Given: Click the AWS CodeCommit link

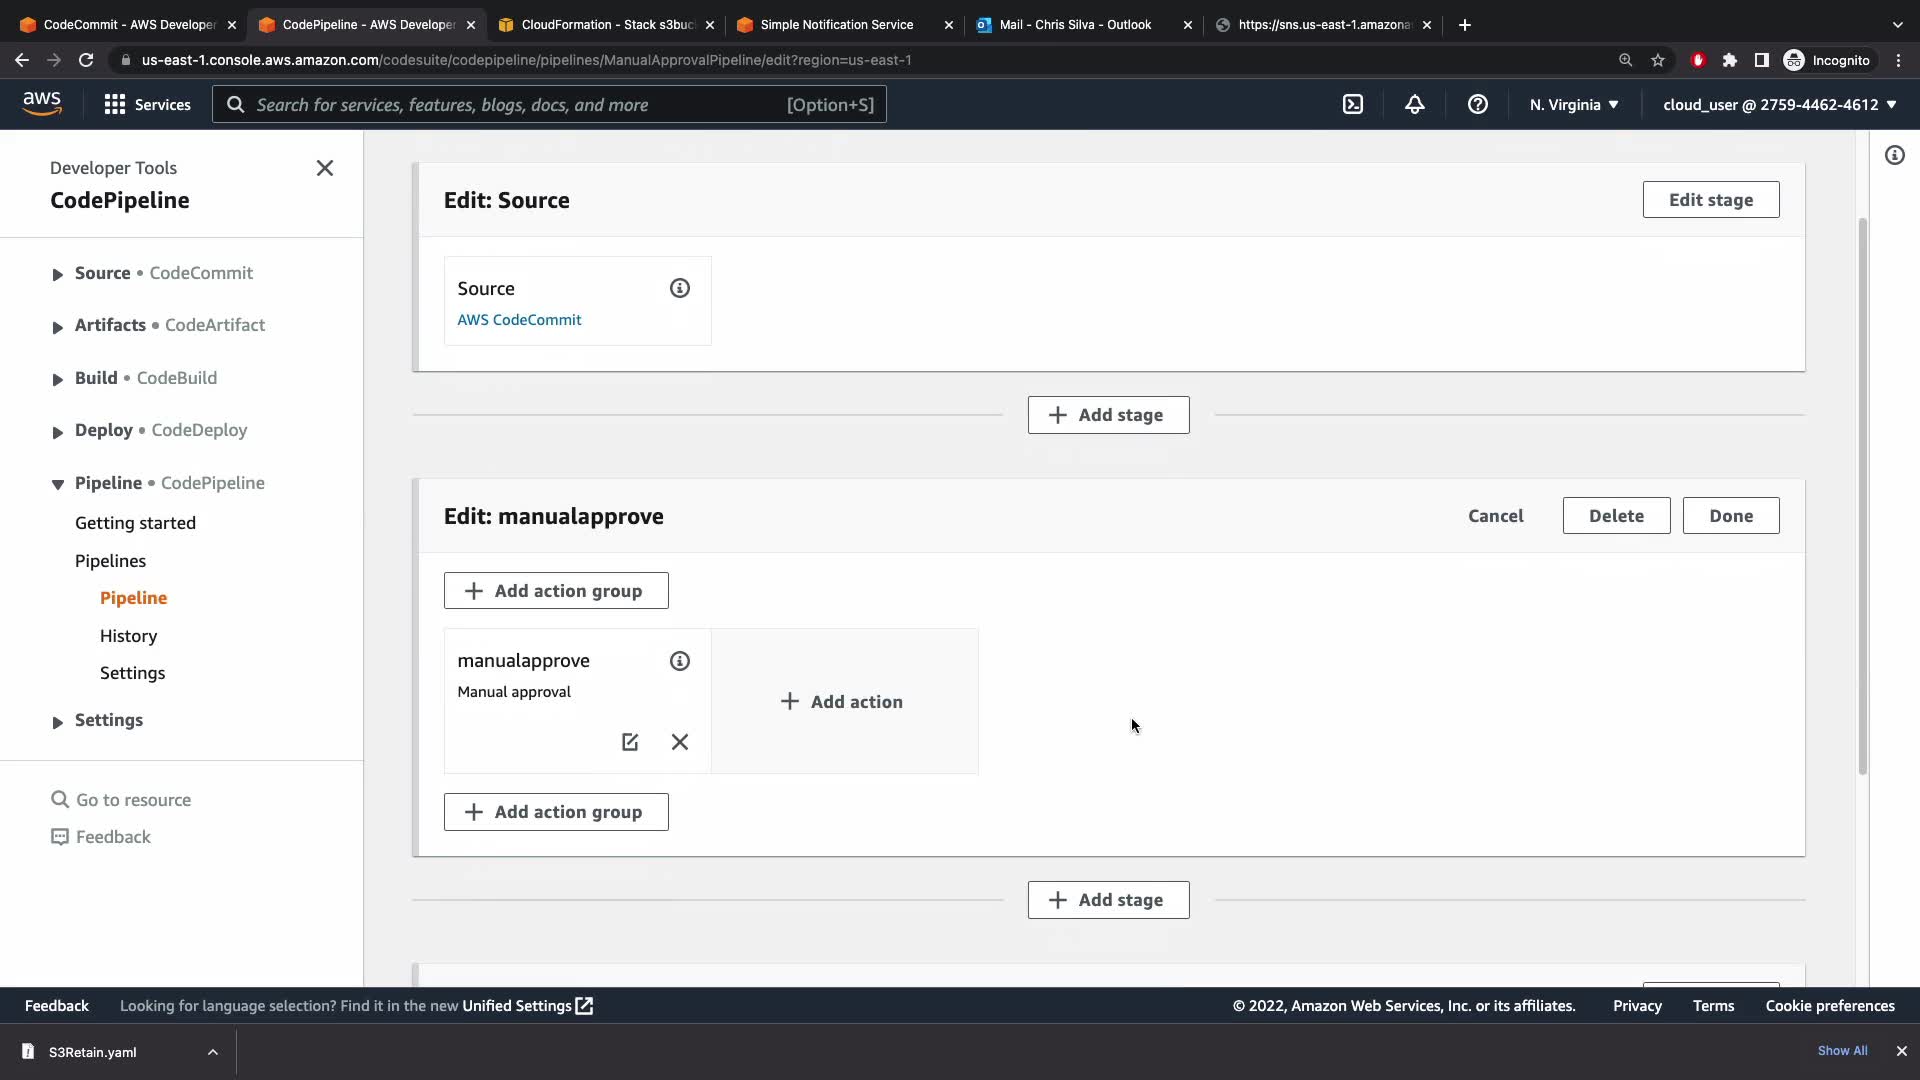Looking at the screenshot, I should point(519,320).
